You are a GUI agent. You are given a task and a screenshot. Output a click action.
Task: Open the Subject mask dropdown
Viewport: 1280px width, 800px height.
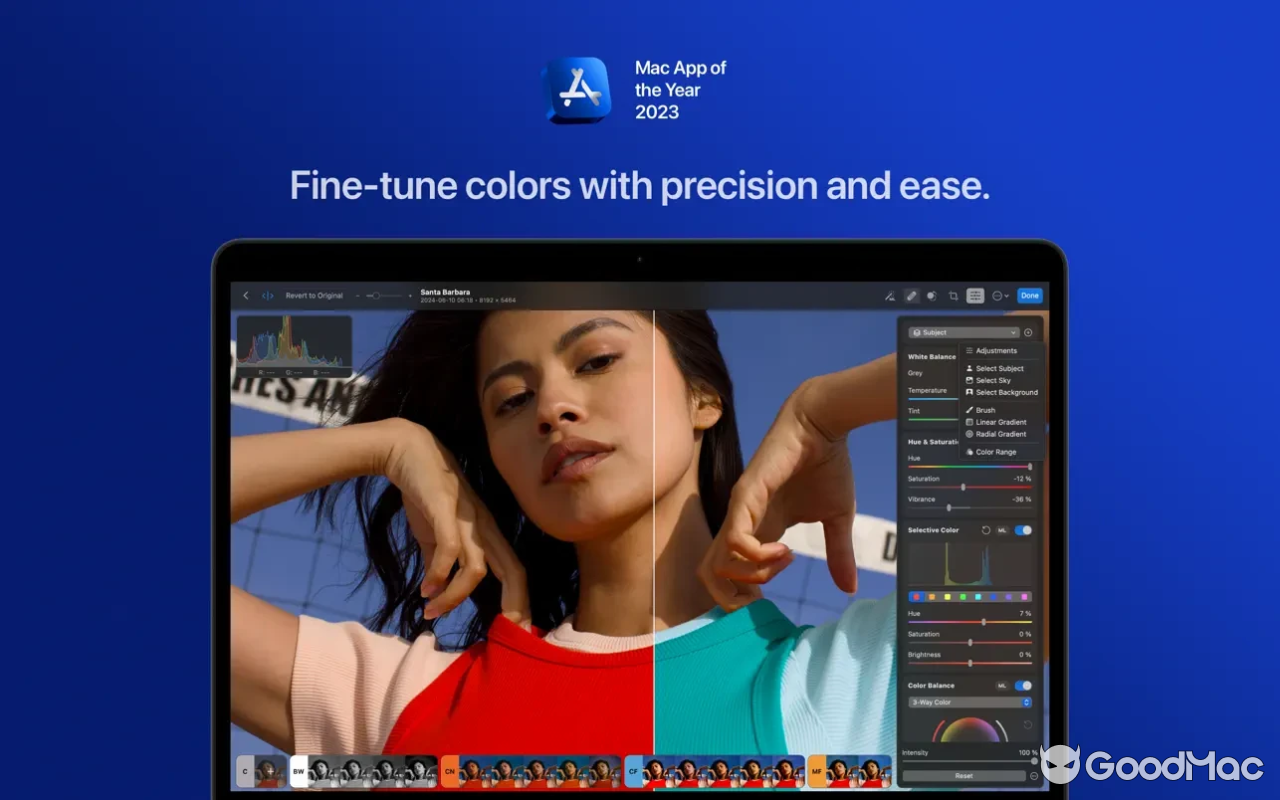[x=963, y=332]
